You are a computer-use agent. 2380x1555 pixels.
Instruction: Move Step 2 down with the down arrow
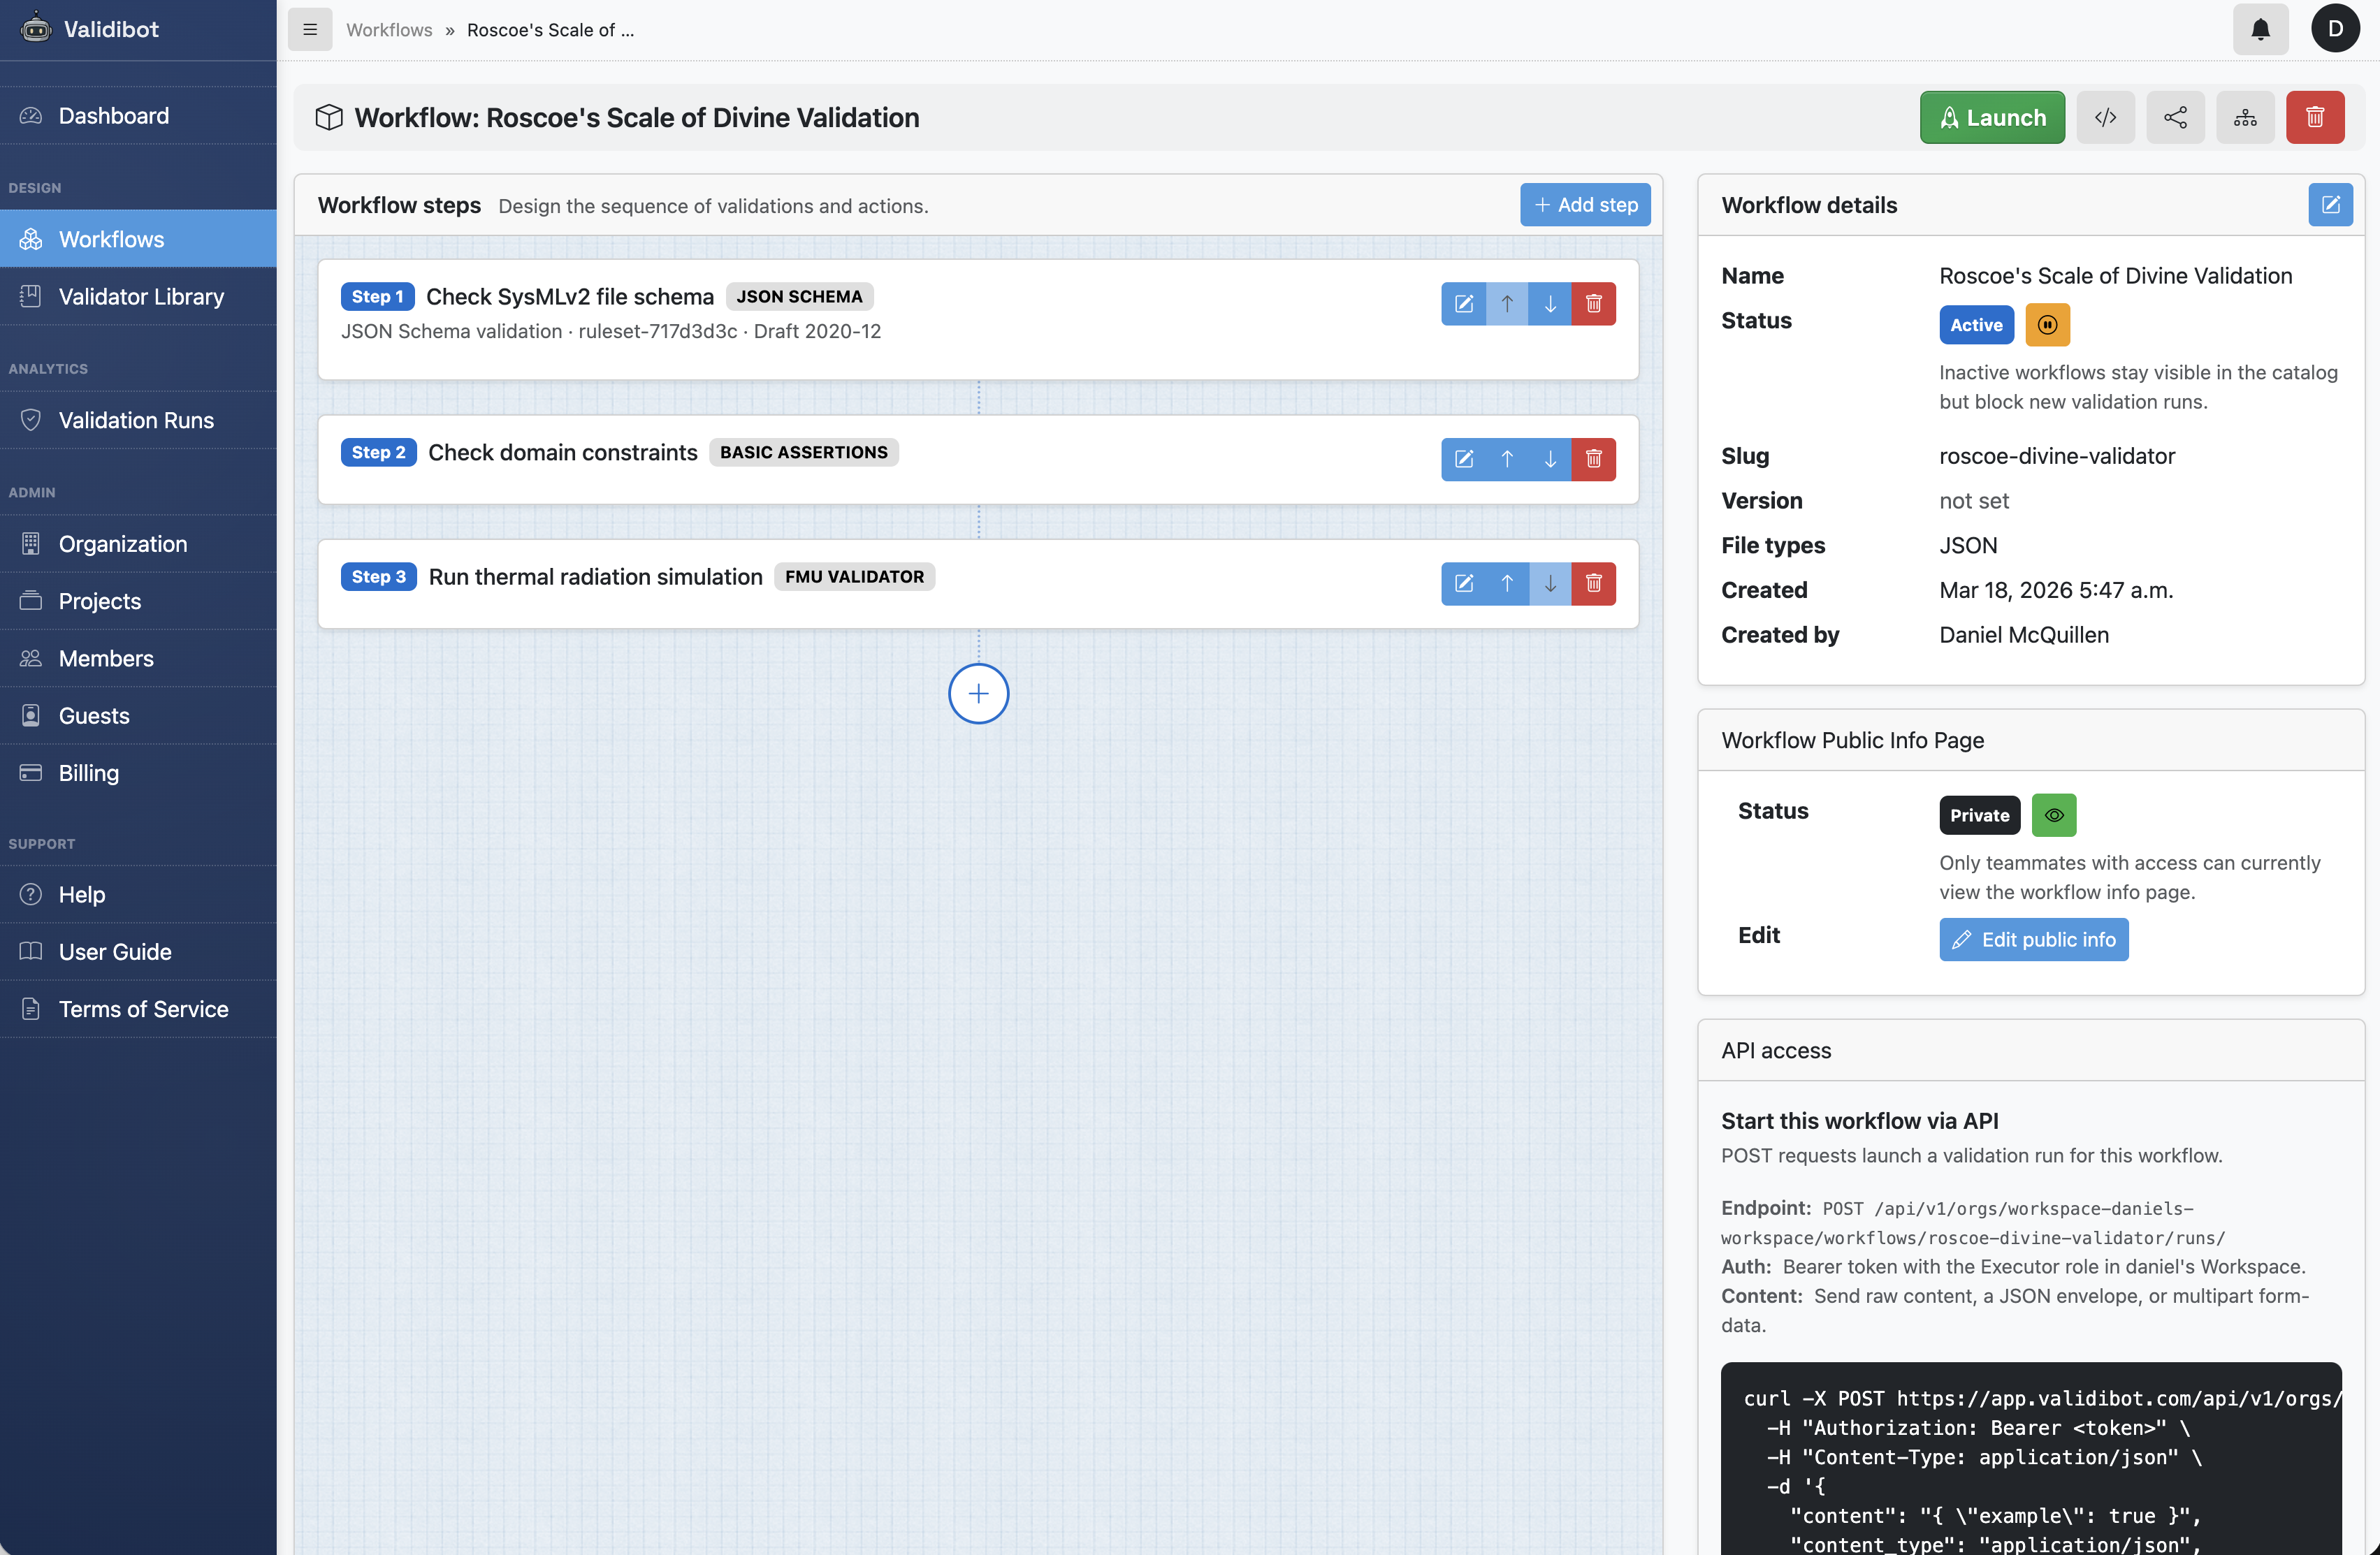(x=1550, y=459)
